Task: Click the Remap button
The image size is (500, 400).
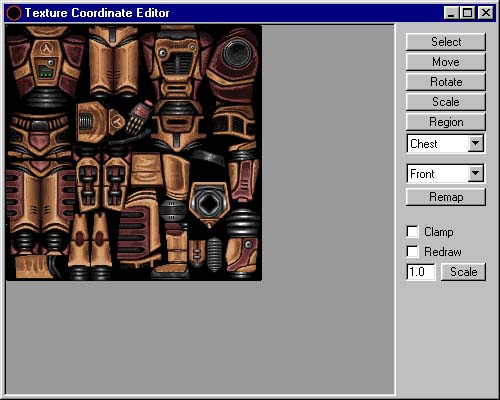Action: [446, 197]
